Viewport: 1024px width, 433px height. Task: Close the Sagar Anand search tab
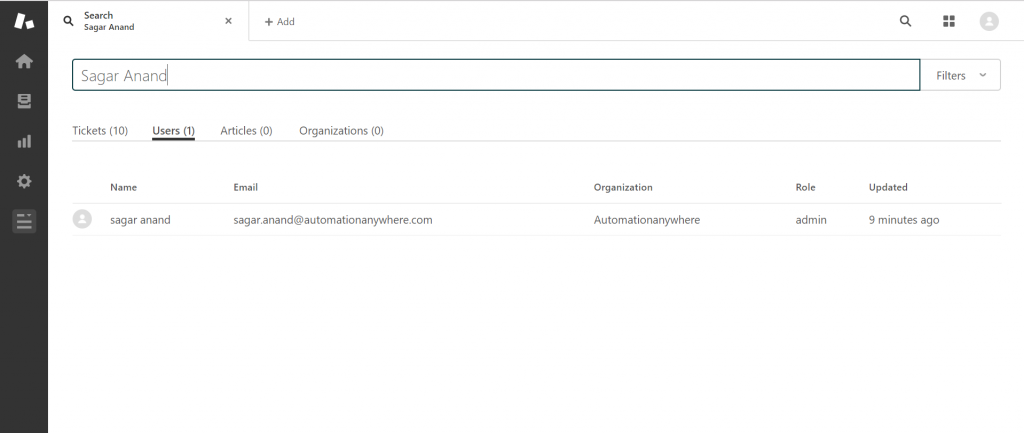229,21
